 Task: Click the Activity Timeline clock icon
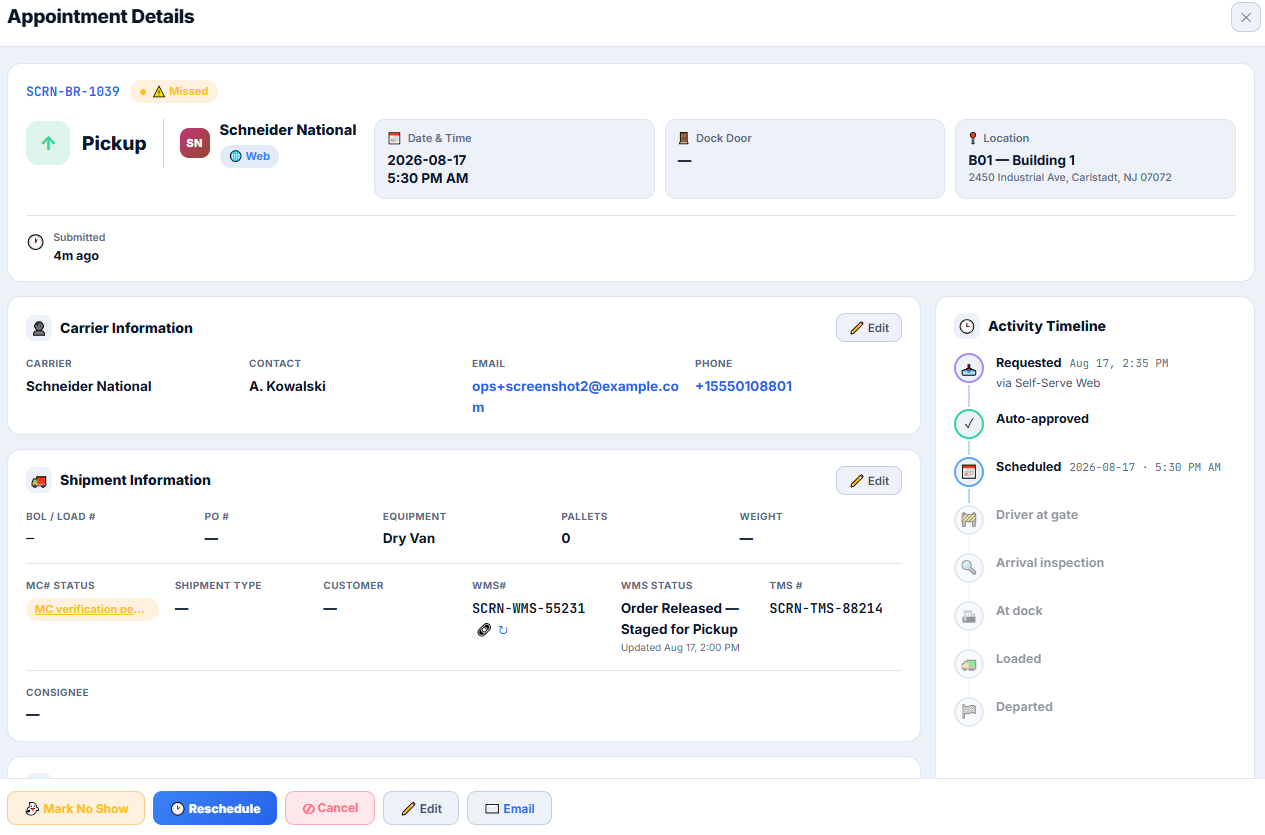point(967,326)
